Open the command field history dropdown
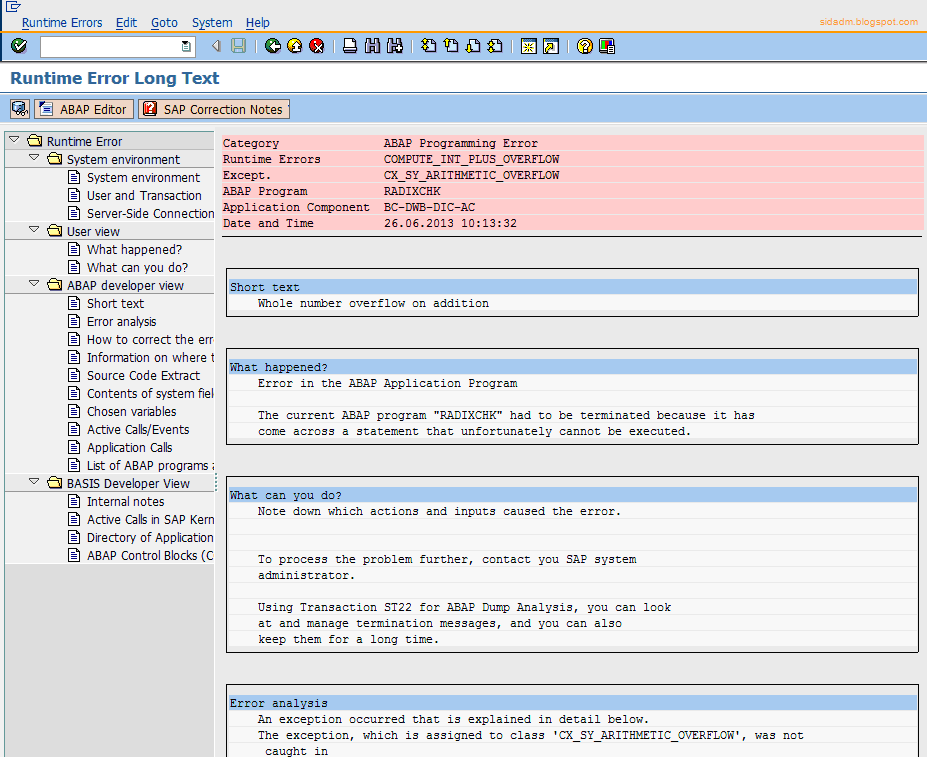Screen dimensions: 927x757 click(186, 46)
